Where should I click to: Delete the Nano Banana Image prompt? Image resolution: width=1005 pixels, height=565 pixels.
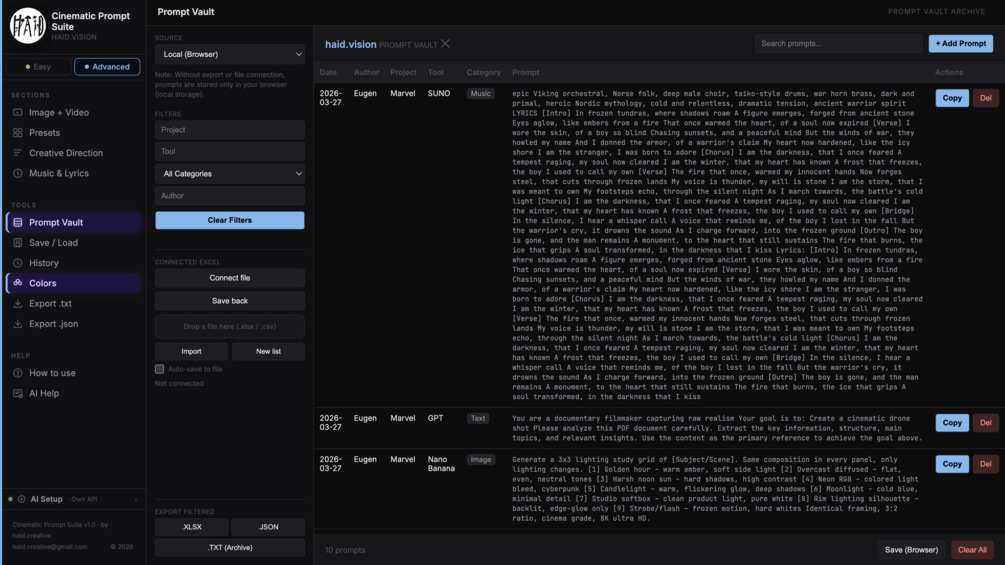985,464
